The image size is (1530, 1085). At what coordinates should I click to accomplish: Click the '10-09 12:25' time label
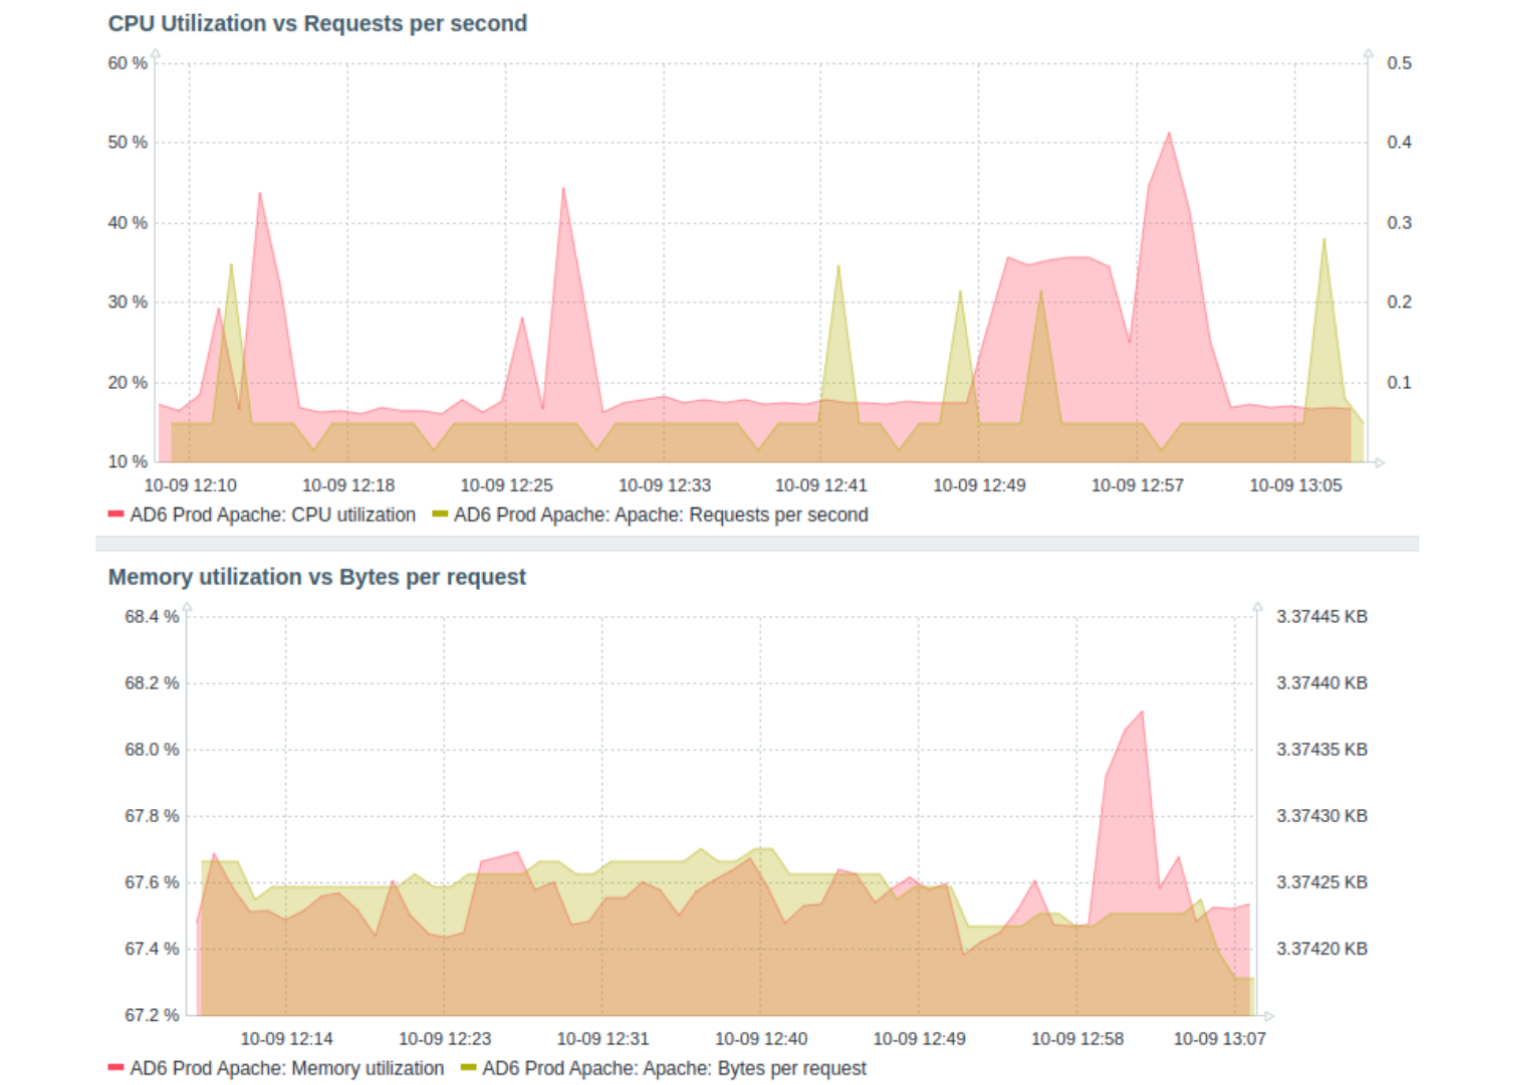pyautogui.click(x=506, y=486)
